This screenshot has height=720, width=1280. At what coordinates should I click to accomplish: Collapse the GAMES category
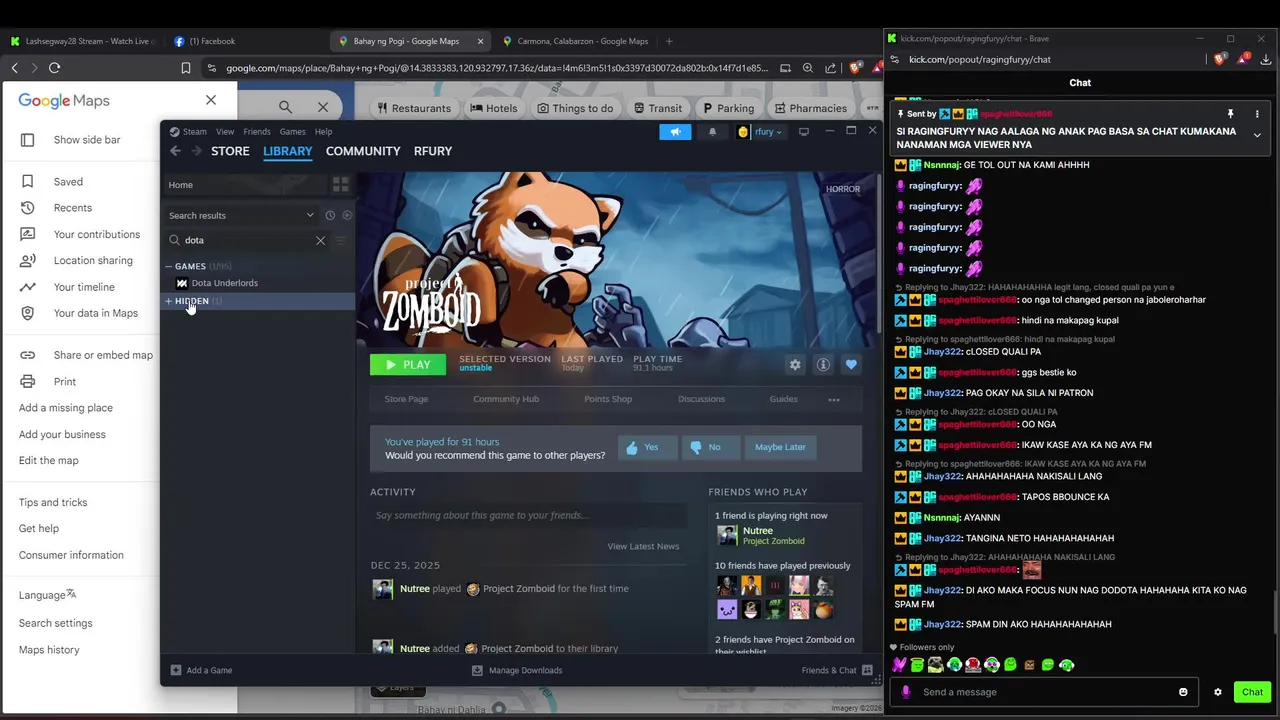(x=169, y=266)
